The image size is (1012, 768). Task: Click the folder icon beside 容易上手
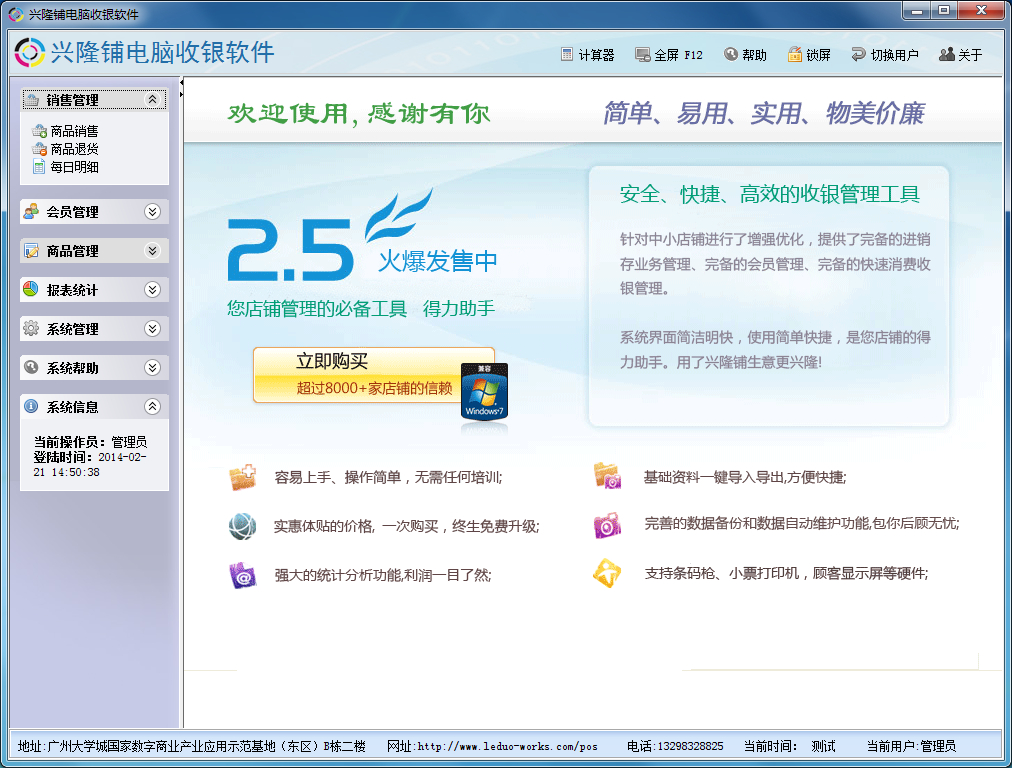coord(243,478)
